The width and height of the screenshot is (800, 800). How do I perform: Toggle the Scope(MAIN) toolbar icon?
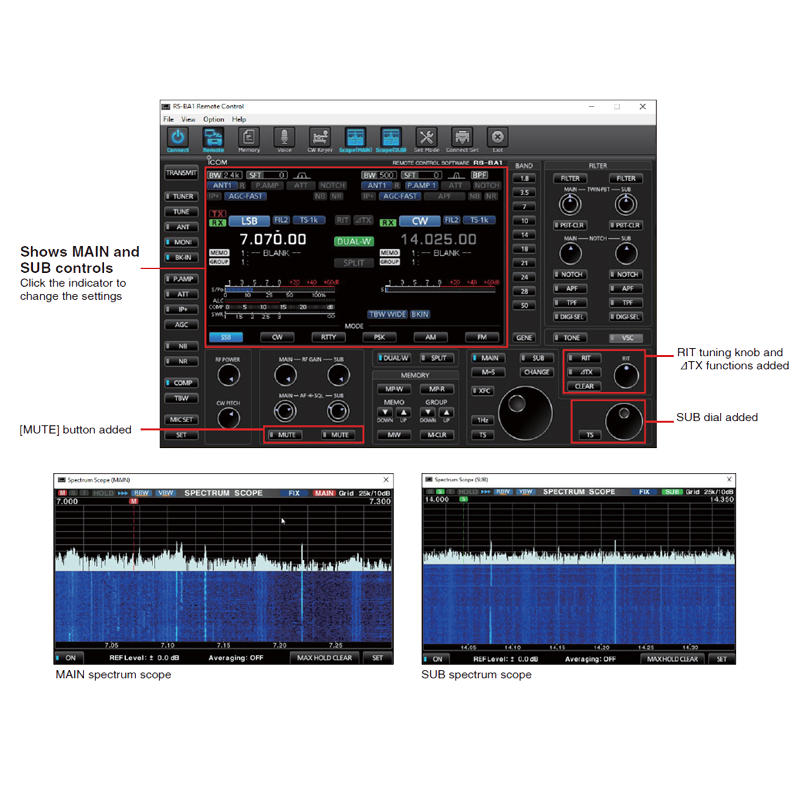(x=355, y=139)
